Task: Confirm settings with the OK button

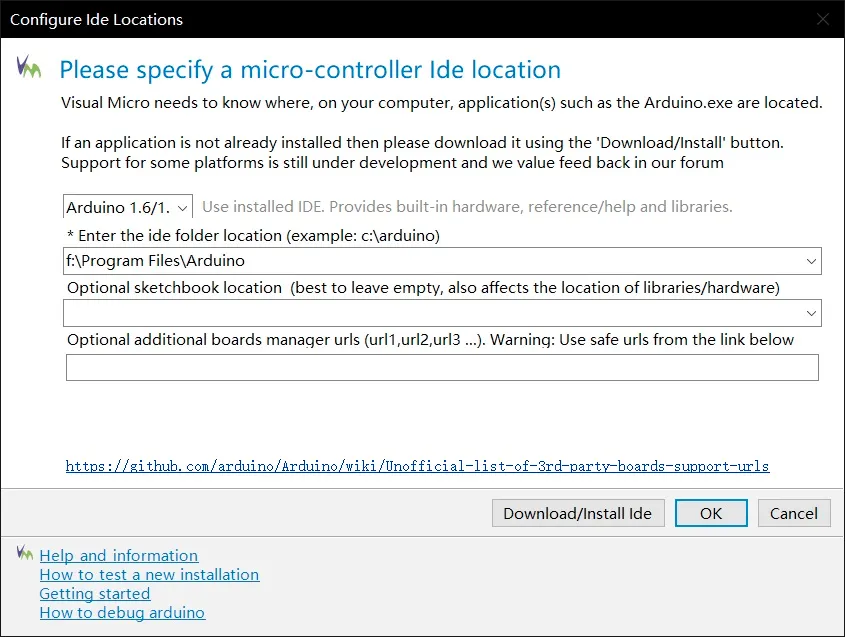Action: pyautogui.click(x=711, y=513)
